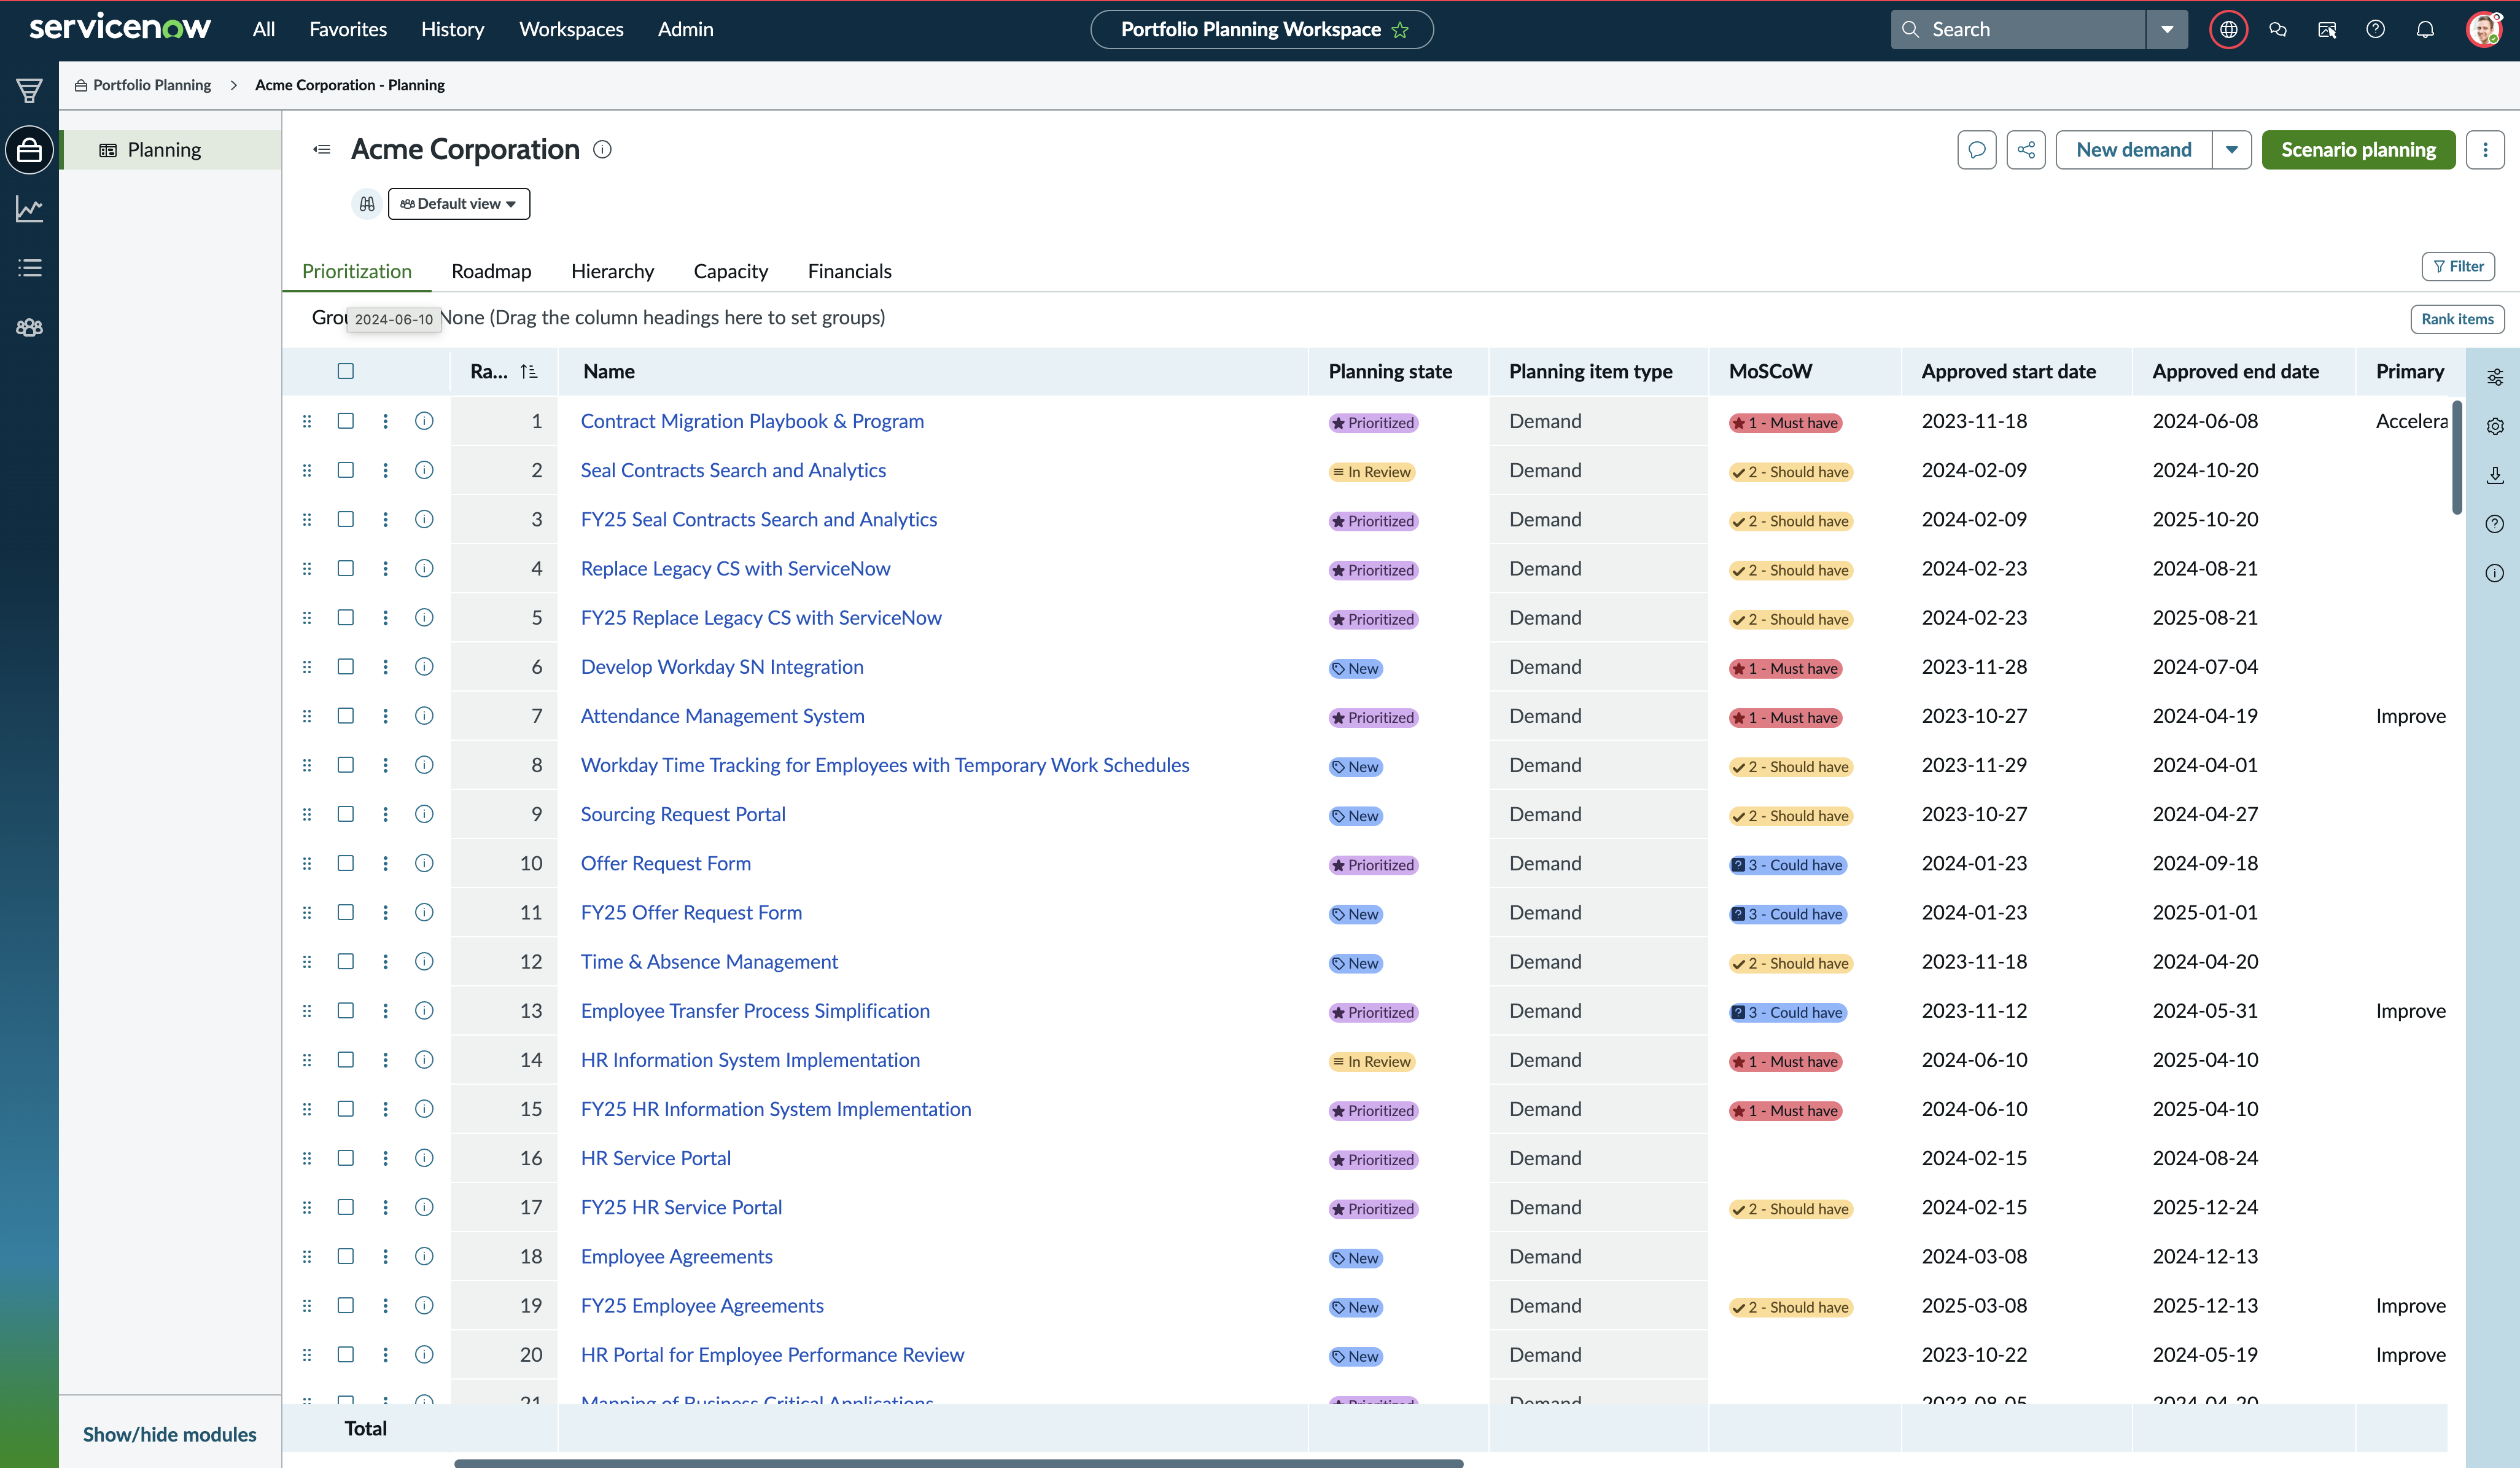Image resolution: width=2520 pixels, height=1468 pixels.
Task: Open the people group sidebar icon
Action: pos(29,327)
